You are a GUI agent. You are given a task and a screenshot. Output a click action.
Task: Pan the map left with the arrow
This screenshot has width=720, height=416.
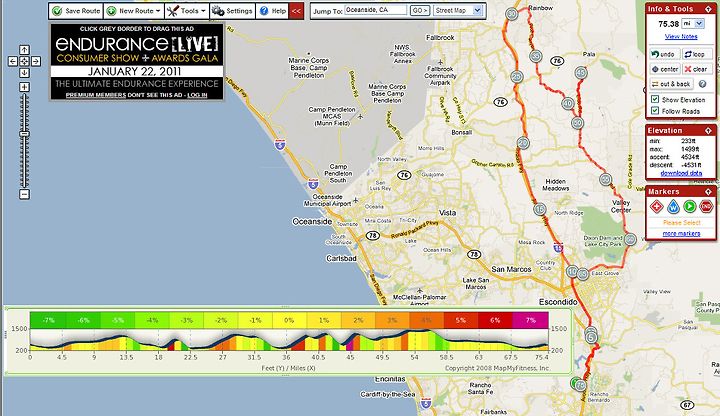click(x=13, y=61)
